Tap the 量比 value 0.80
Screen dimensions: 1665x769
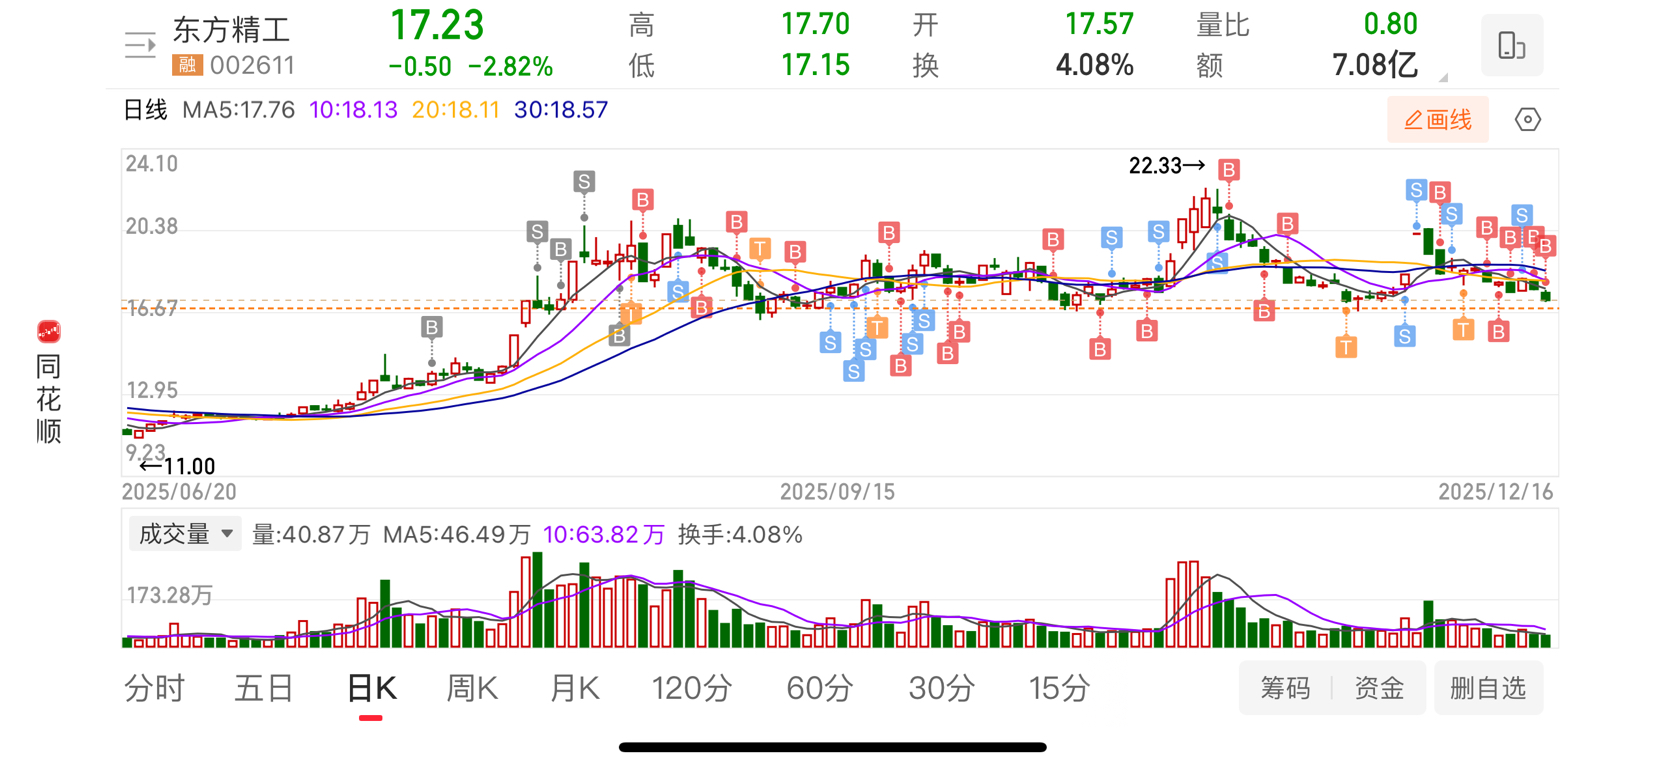(1390, 24)
